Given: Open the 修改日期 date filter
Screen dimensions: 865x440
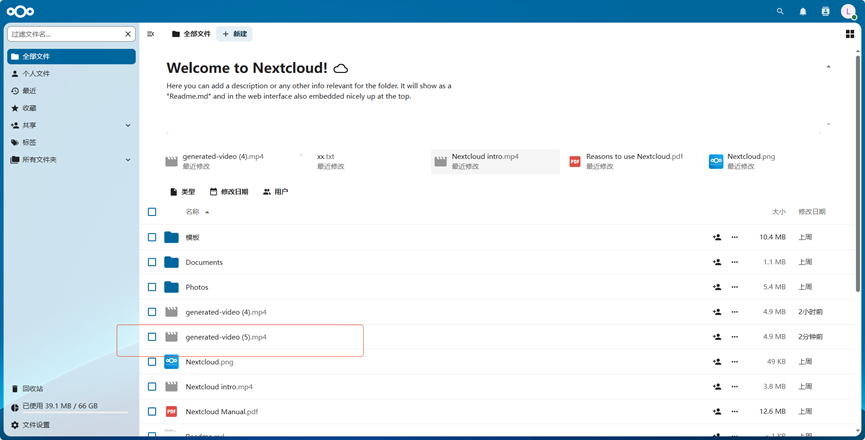Looking at the screenshot, I should point(229,192).
